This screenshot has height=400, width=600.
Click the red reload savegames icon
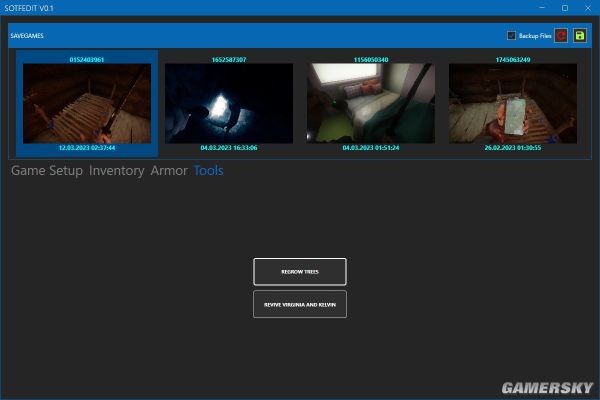561,36
